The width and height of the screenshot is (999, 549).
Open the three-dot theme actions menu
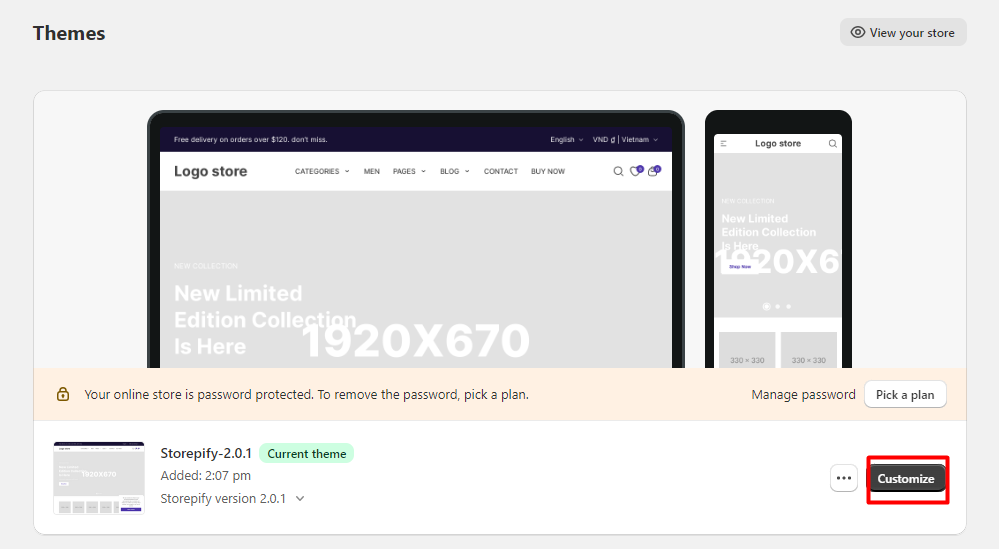(x=844, y=478)
